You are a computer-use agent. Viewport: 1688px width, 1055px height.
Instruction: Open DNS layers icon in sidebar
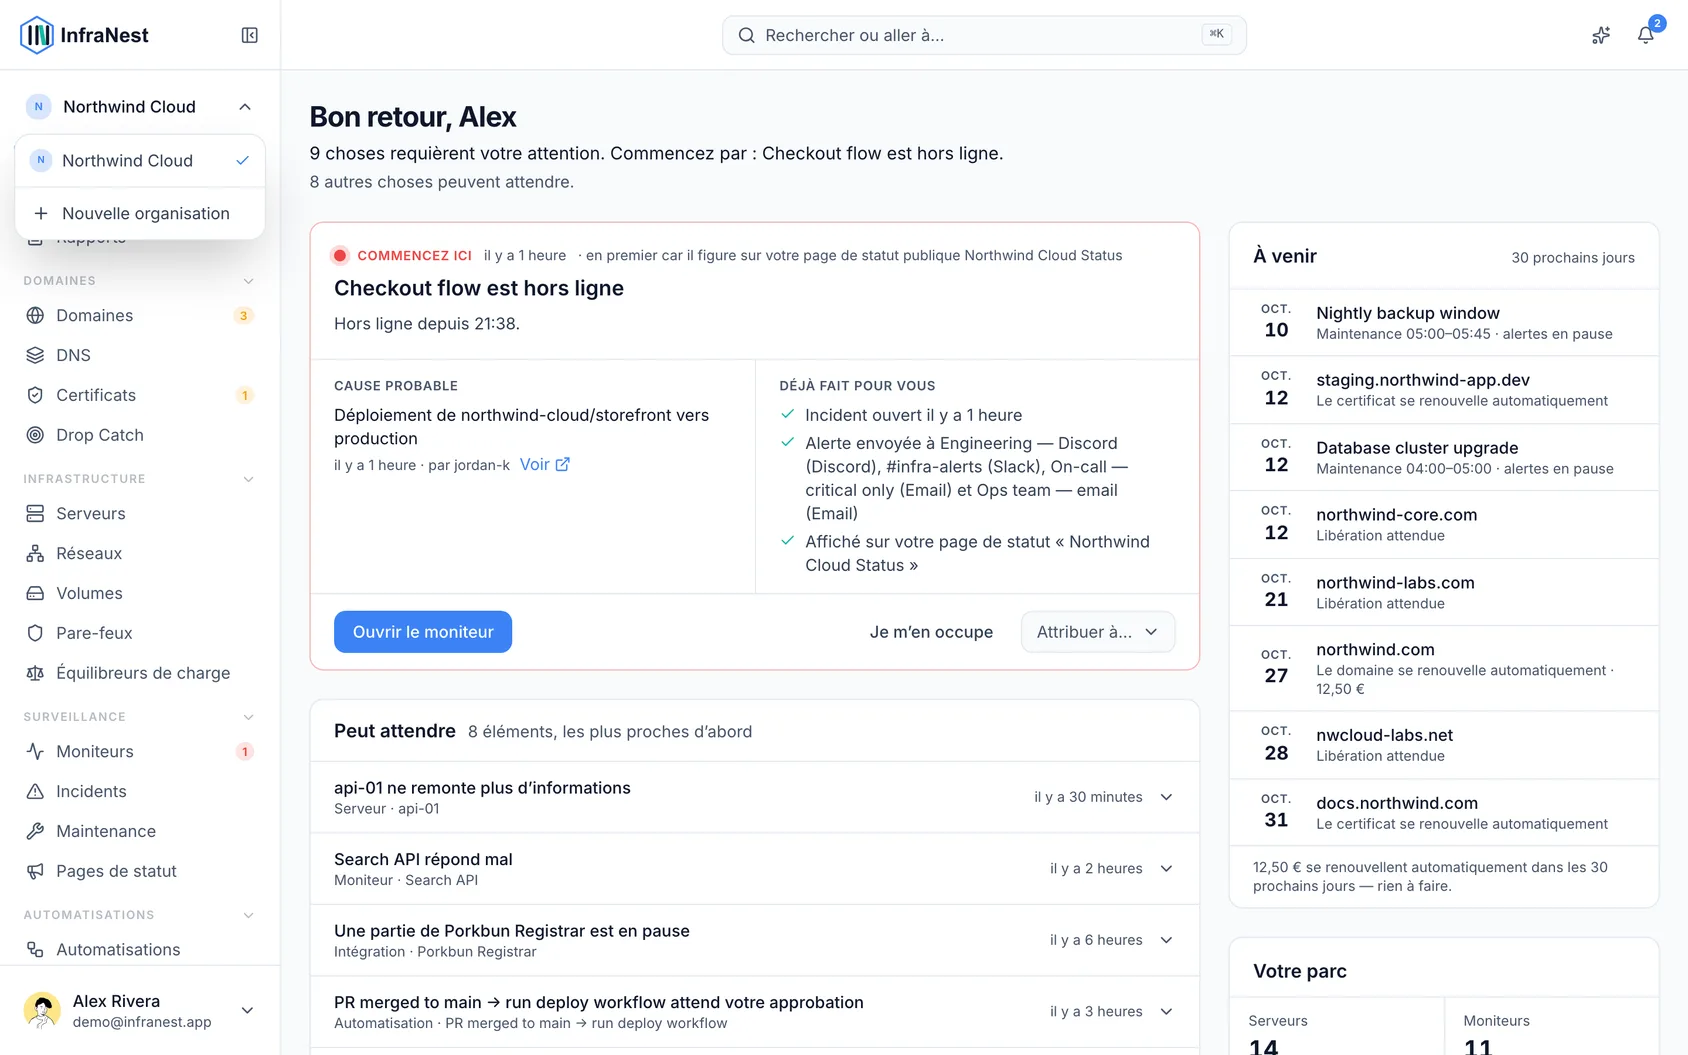pyautogui.click(x=35, y=355)
